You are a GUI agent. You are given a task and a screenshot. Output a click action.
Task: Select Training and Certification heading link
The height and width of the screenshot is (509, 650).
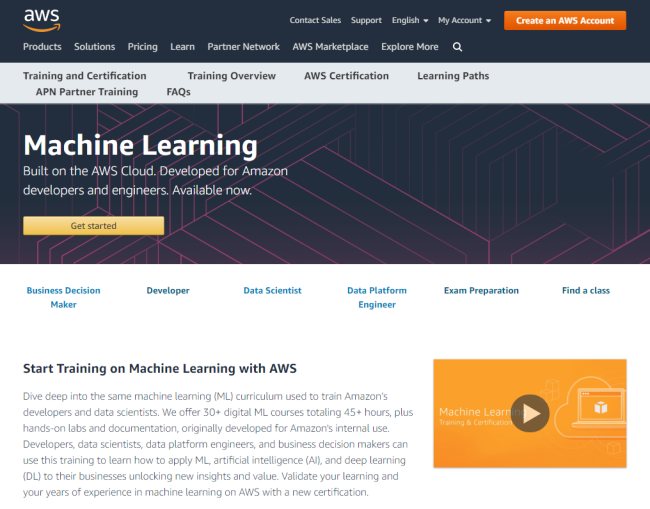point(85,76)
